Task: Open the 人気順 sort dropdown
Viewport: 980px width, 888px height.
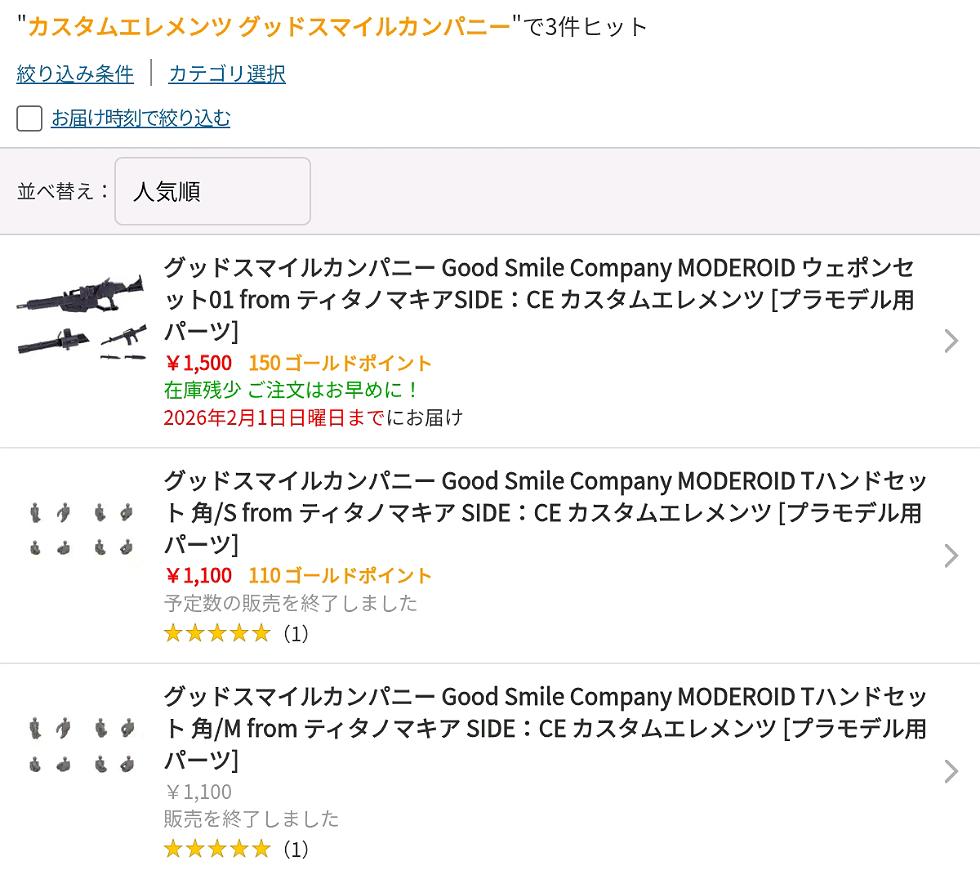Action: coord(212,191)
